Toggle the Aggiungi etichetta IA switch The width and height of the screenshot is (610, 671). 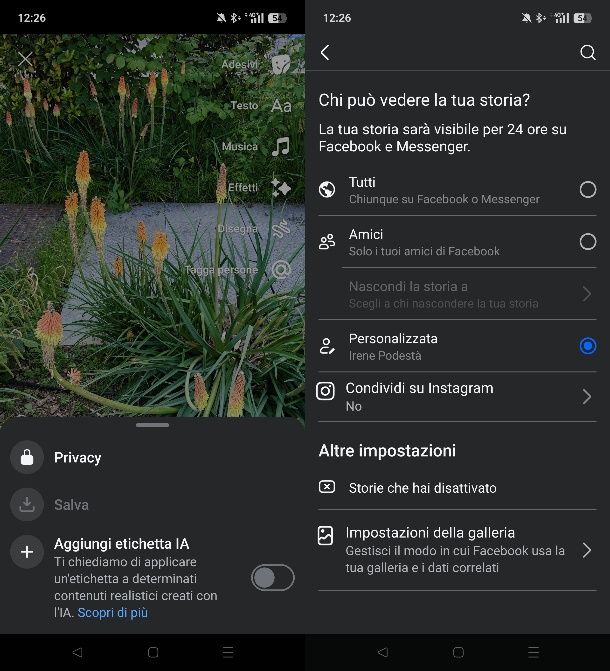tap(272, 577)
